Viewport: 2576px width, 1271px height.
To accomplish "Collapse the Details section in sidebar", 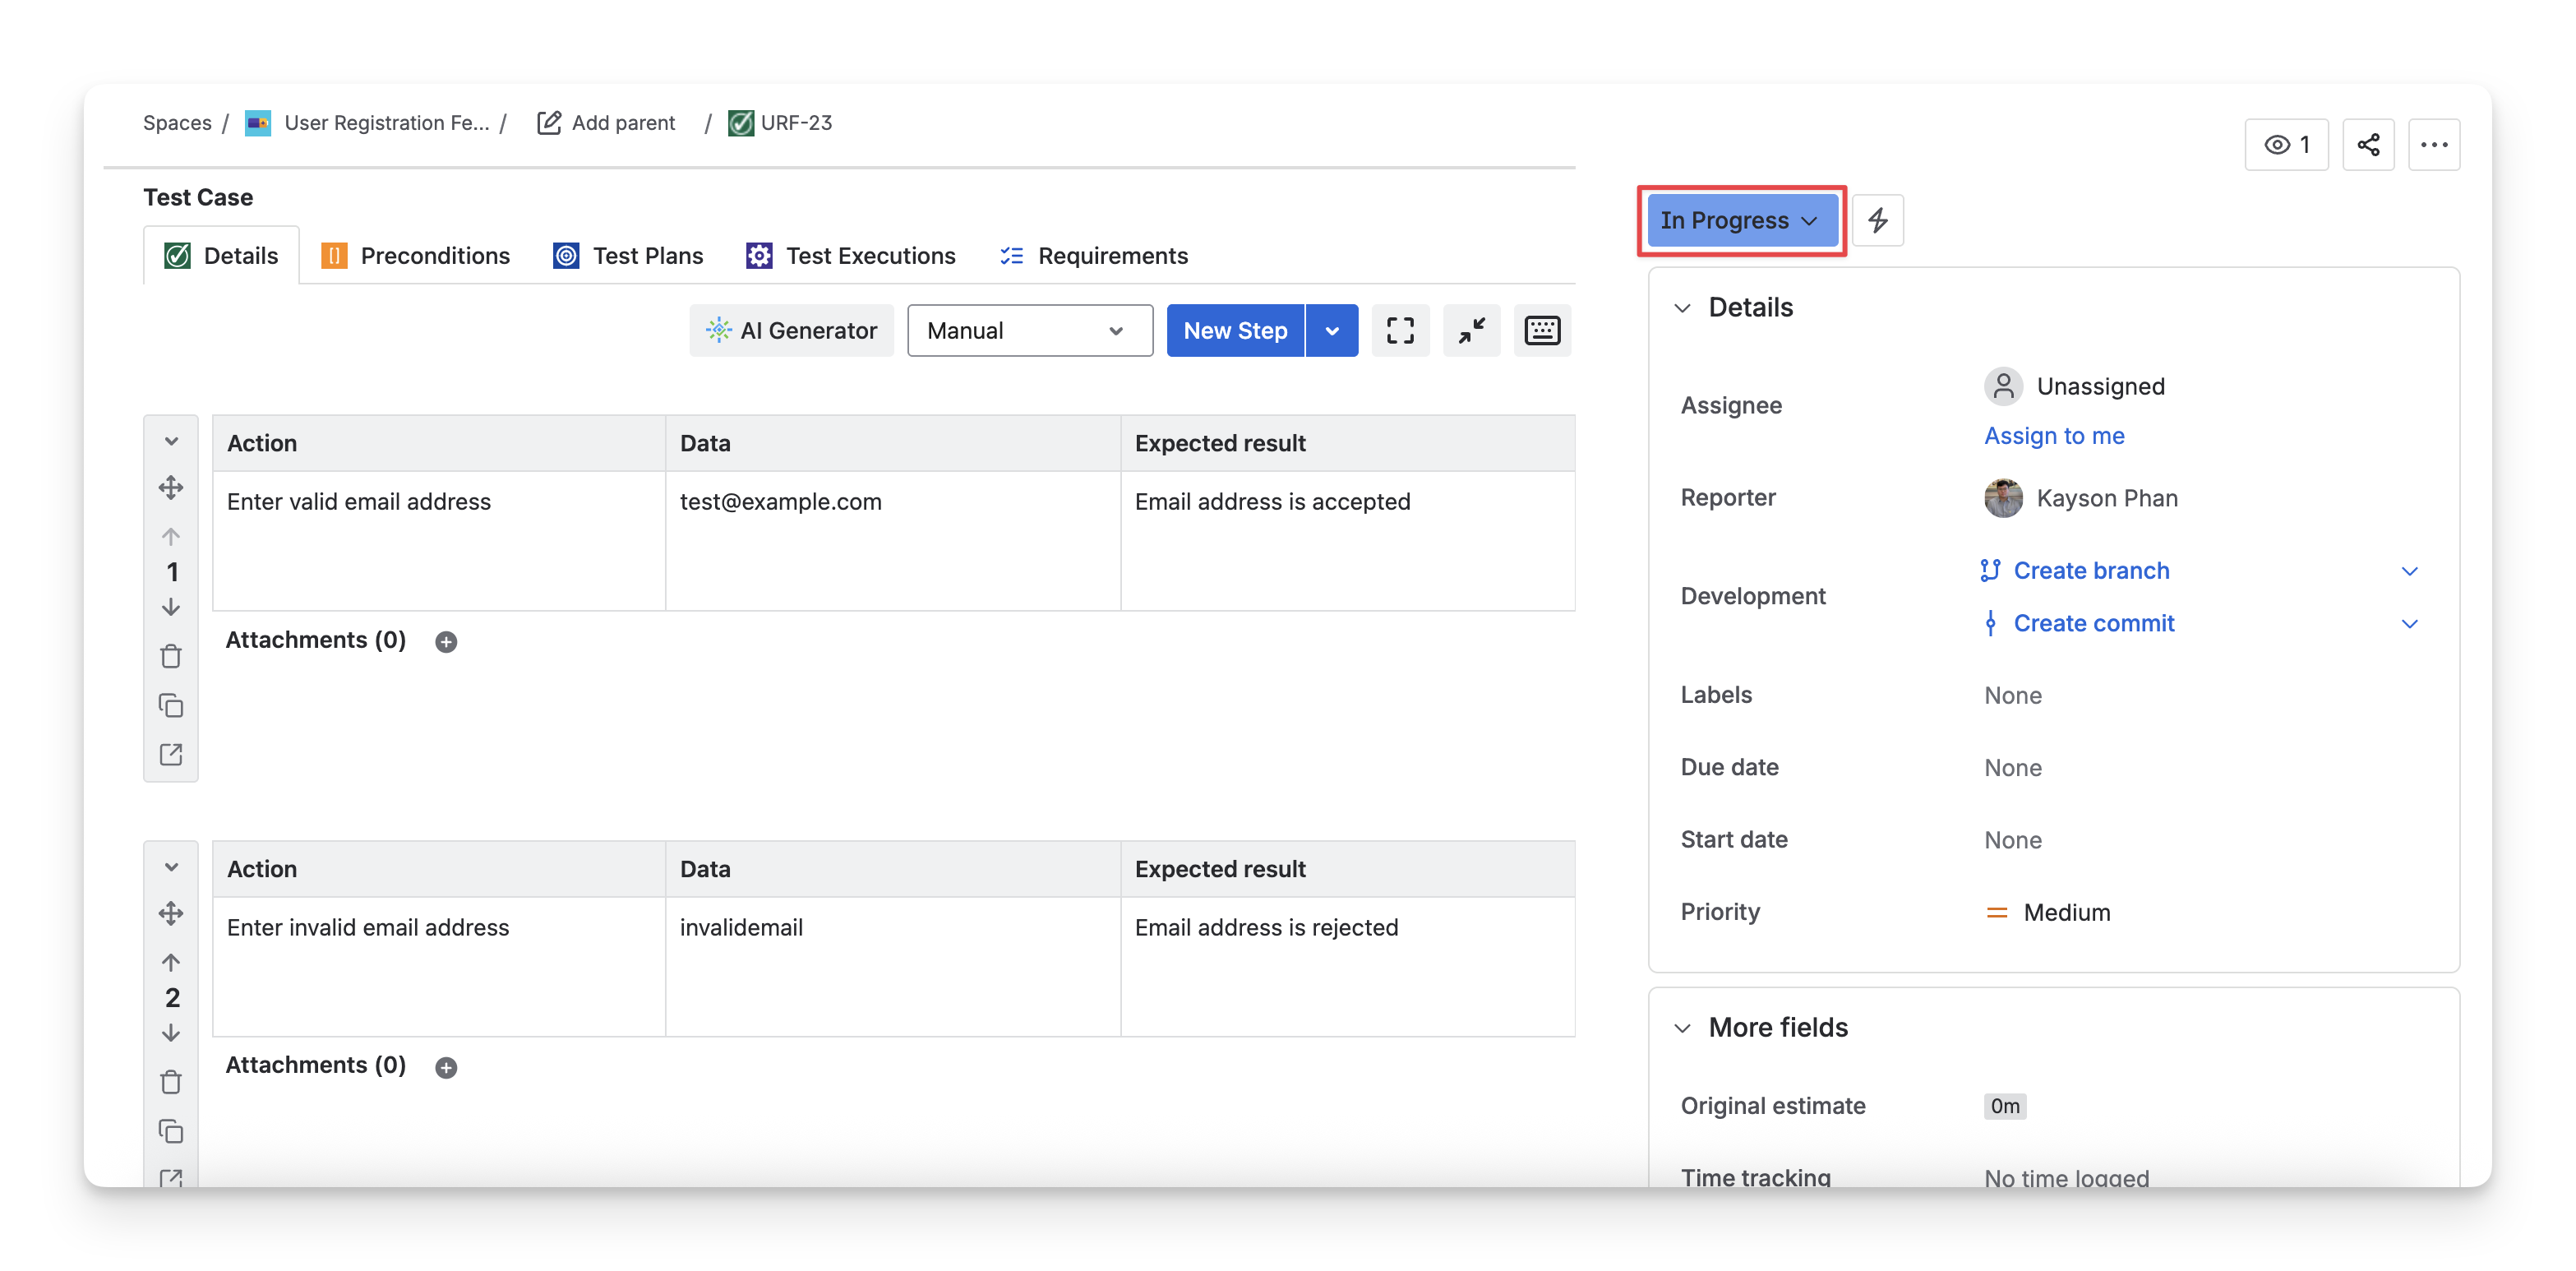I will click(x=1683, y=308).
